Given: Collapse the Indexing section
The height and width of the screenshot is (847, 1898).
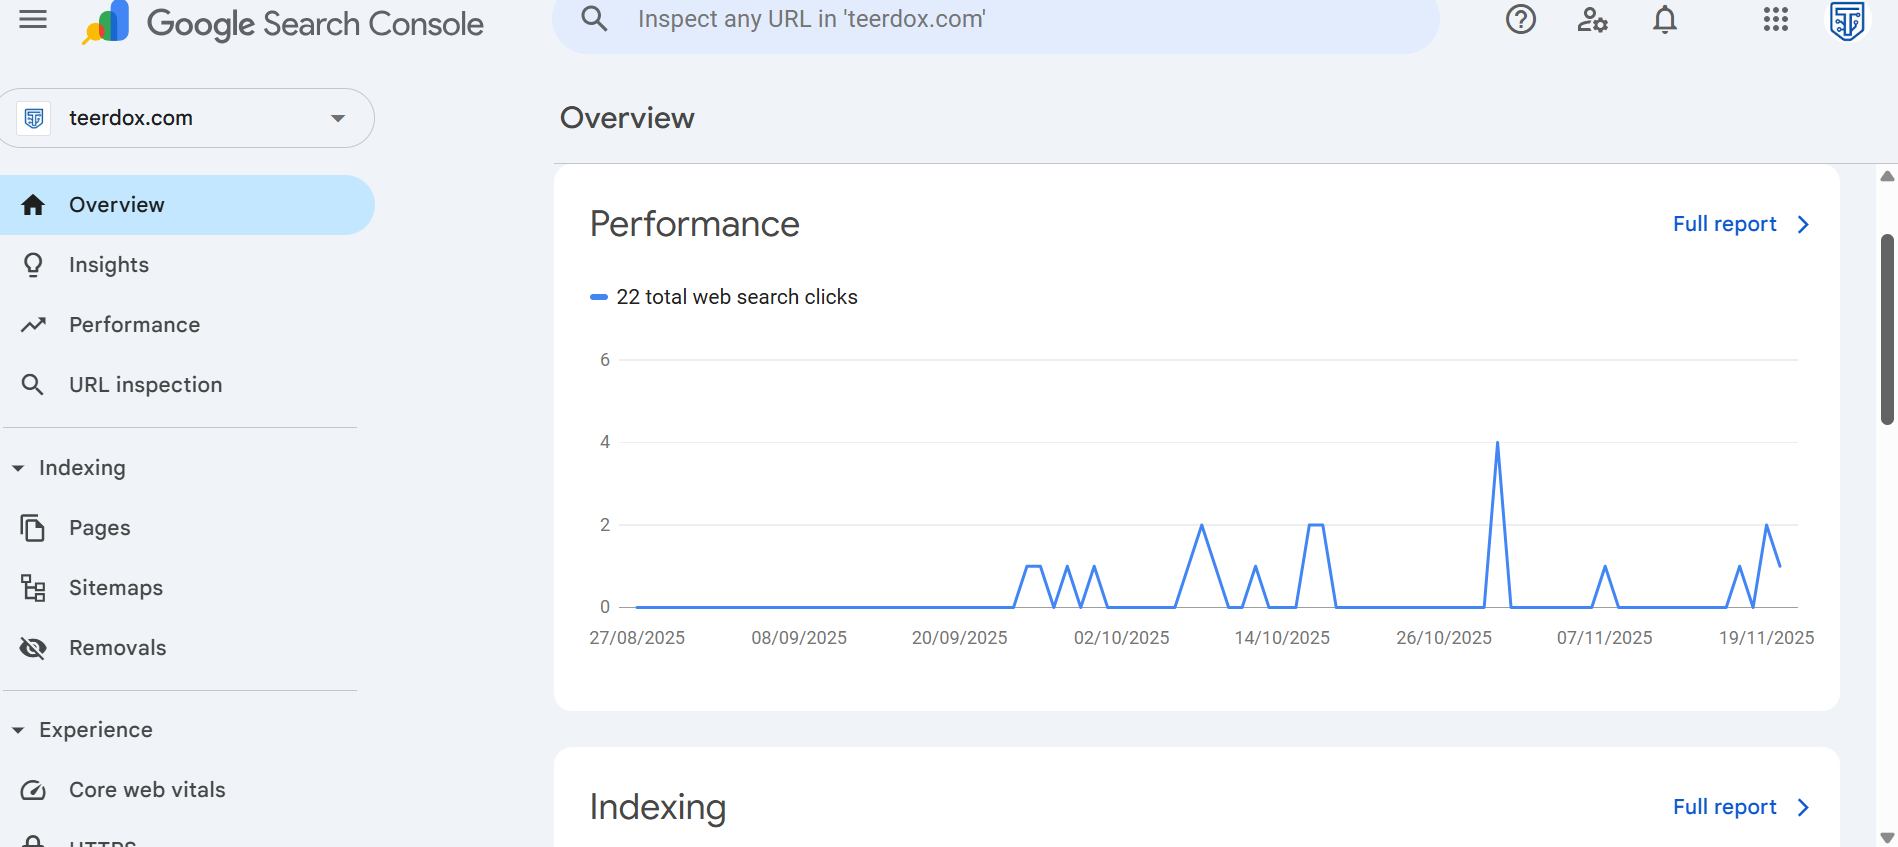Looking at the screenshot, I should point(18,468).
